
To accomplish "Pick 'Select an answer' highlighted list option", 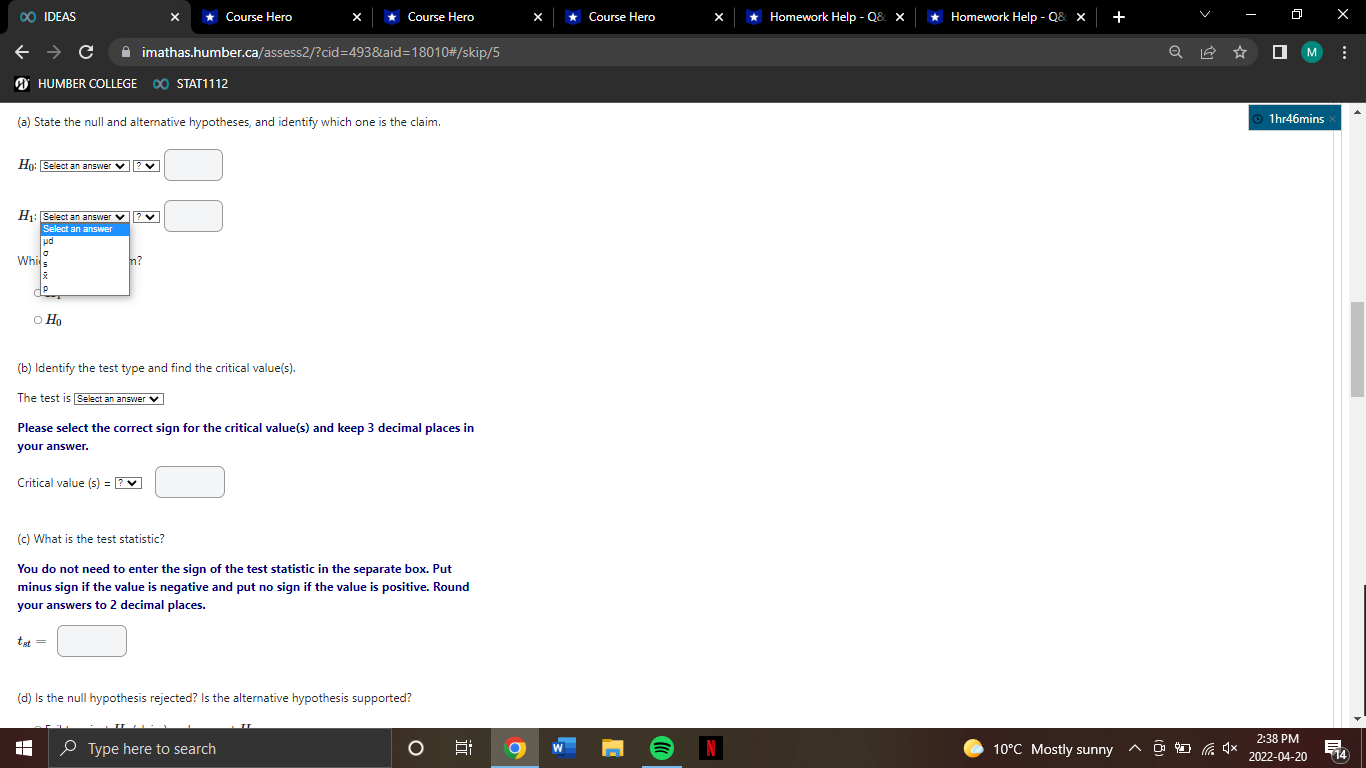I will [85, 229].
